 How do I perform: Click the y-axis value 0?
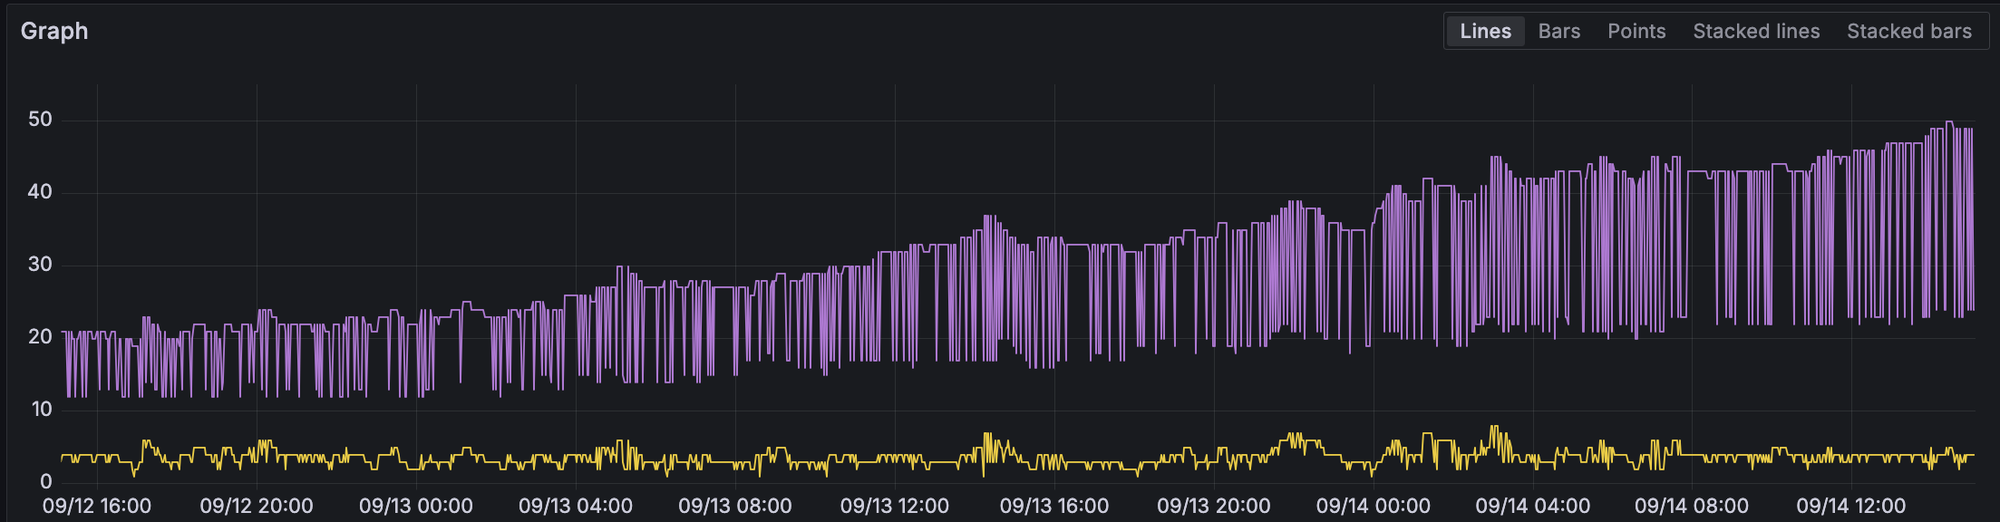point(46,482)
